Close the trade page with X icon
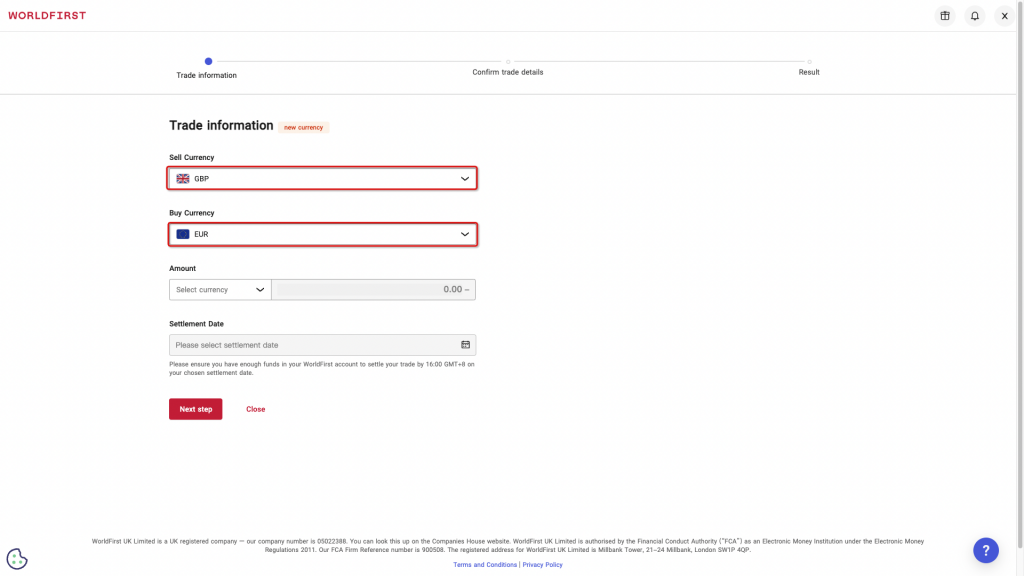Screen dimensions: 1024x576 tap(1004, 16)
